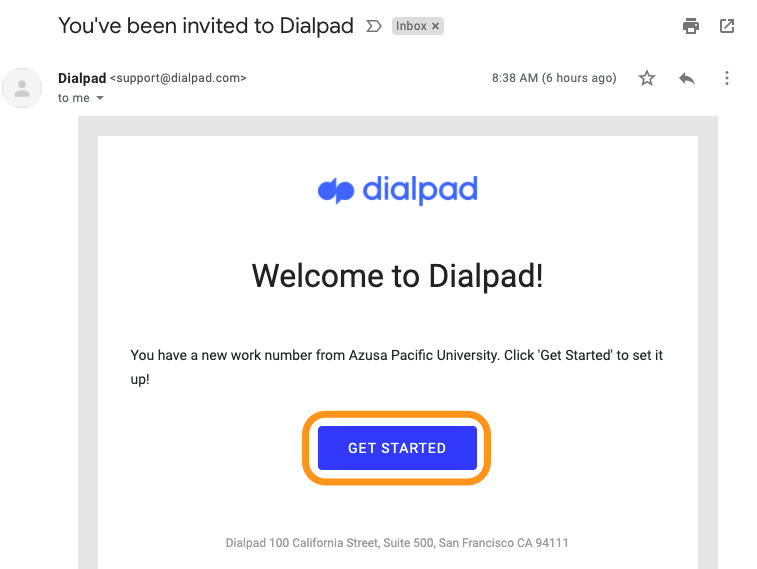The height and width of the screenshot is (569, 757).
Task: Print the email using the printer icon
Action: 690,26
